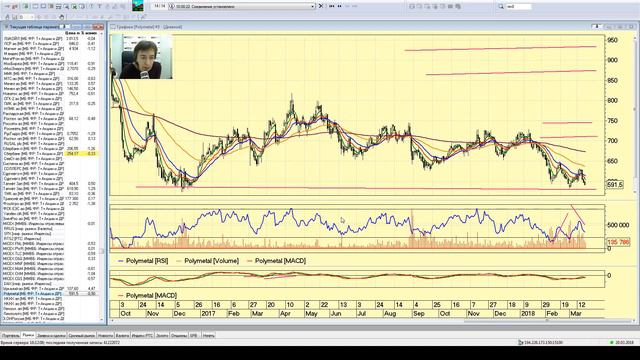Click the volume value label 135 786
Screen dimensions: 640x360
pos(618,242)
